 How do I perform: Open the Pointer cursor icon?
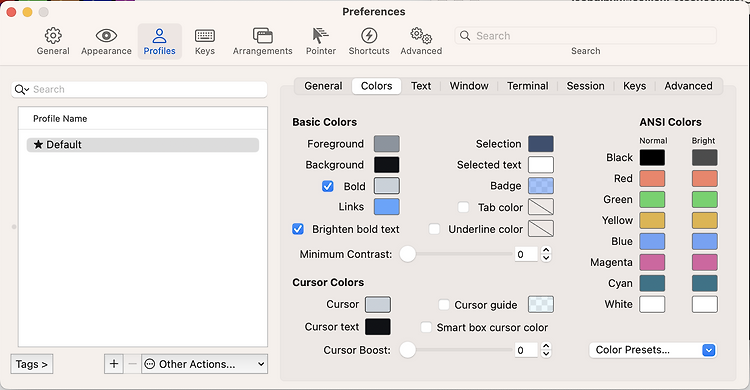(320, 36)
